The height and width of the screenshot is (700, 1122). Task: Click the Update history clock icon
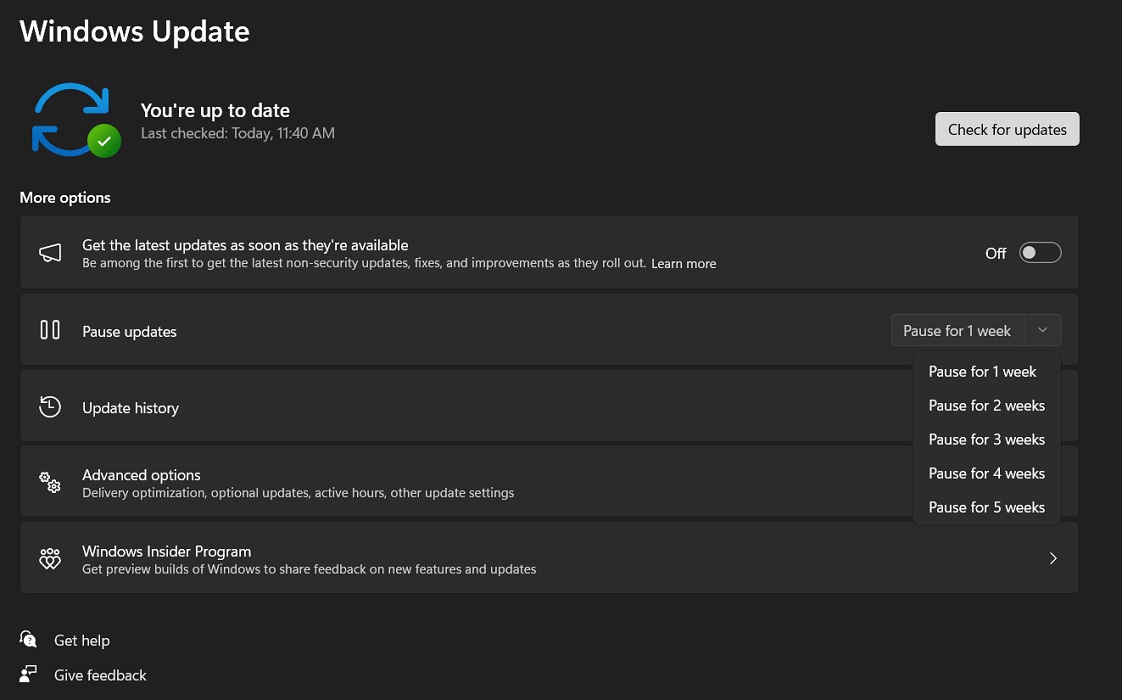click(x=50, y=407)
